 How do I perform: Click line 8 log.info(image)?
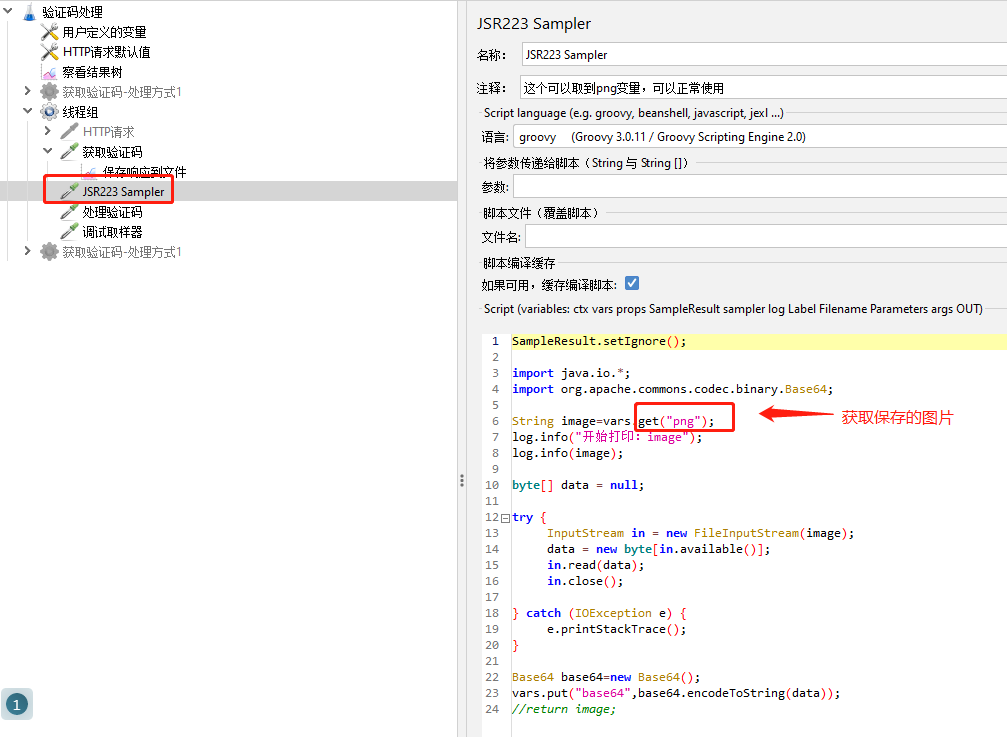pyautogui.click(x=568, y=453)
